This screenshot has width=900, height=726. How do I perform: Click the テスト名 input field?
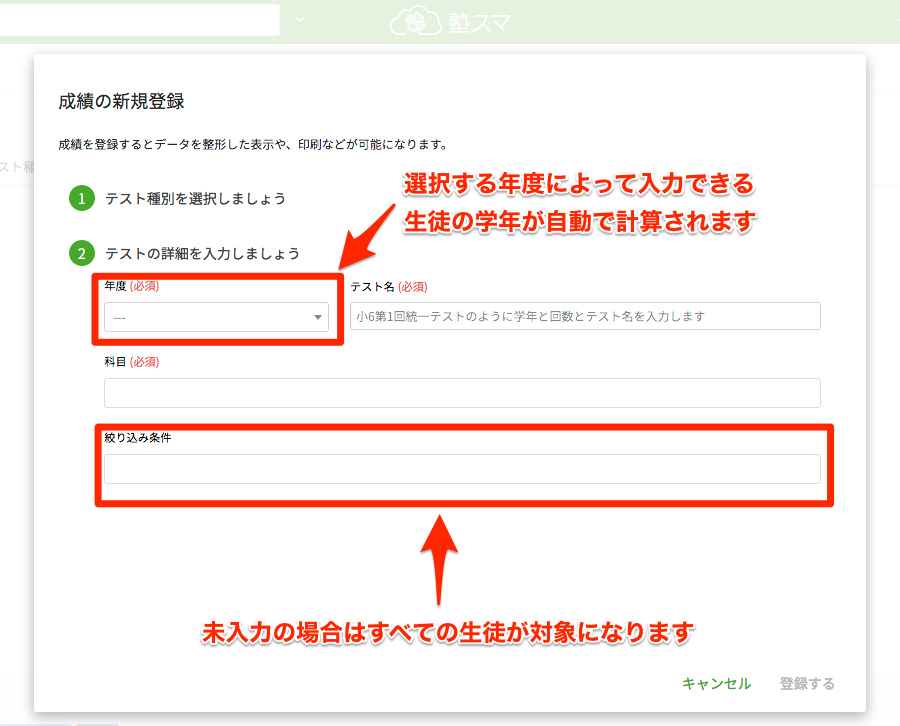tap(585, 316)
